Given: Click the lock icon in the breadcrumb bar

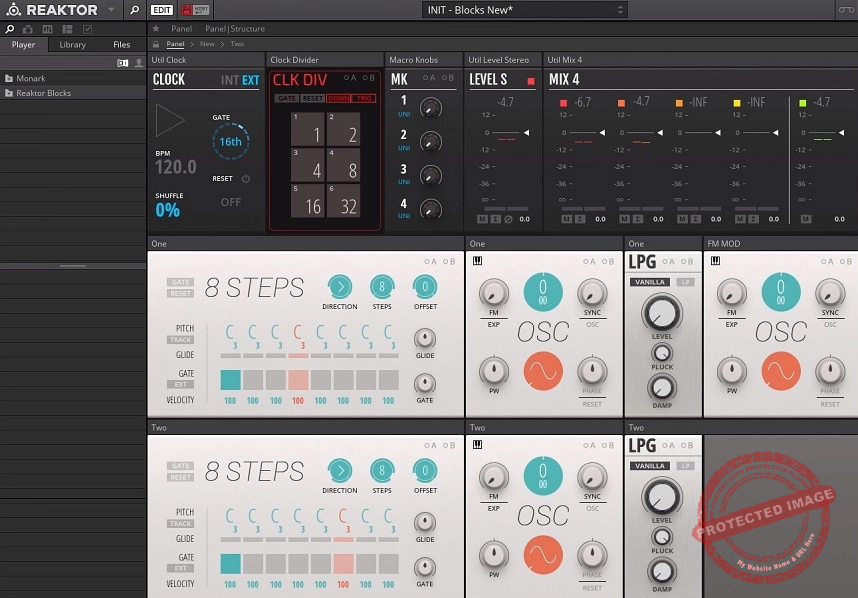Looking at the screenshot, I should pos(156,44).
